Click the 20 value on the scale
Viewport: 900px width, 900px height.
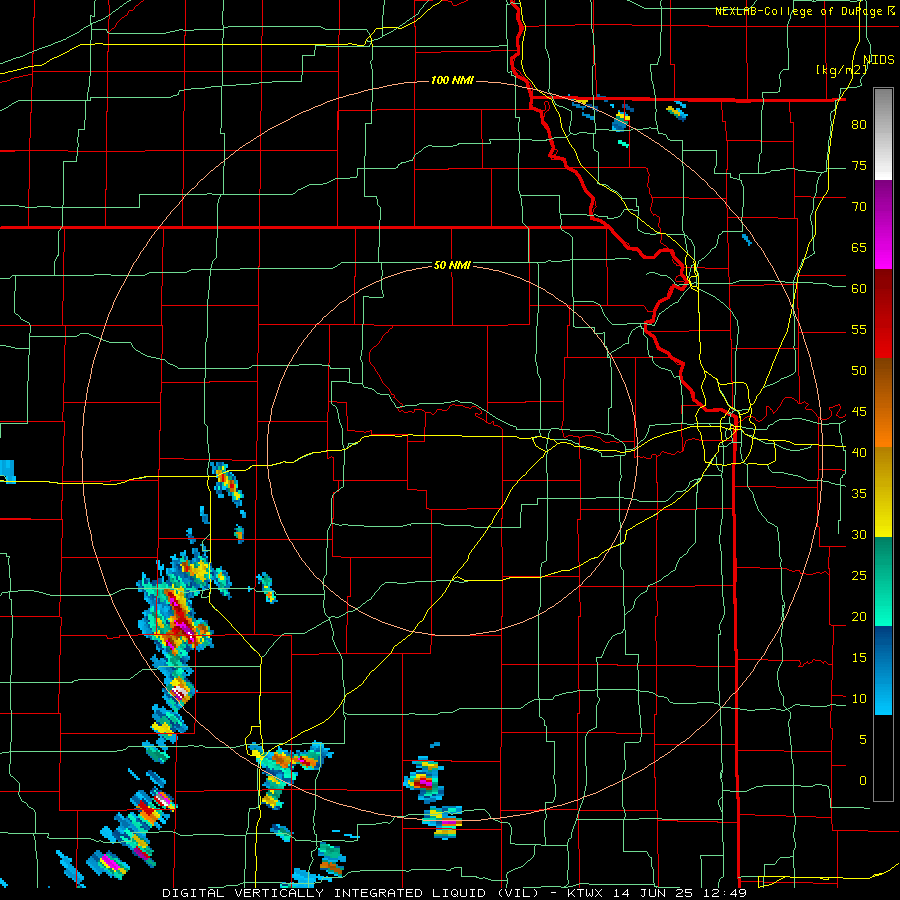pos(859,617)
